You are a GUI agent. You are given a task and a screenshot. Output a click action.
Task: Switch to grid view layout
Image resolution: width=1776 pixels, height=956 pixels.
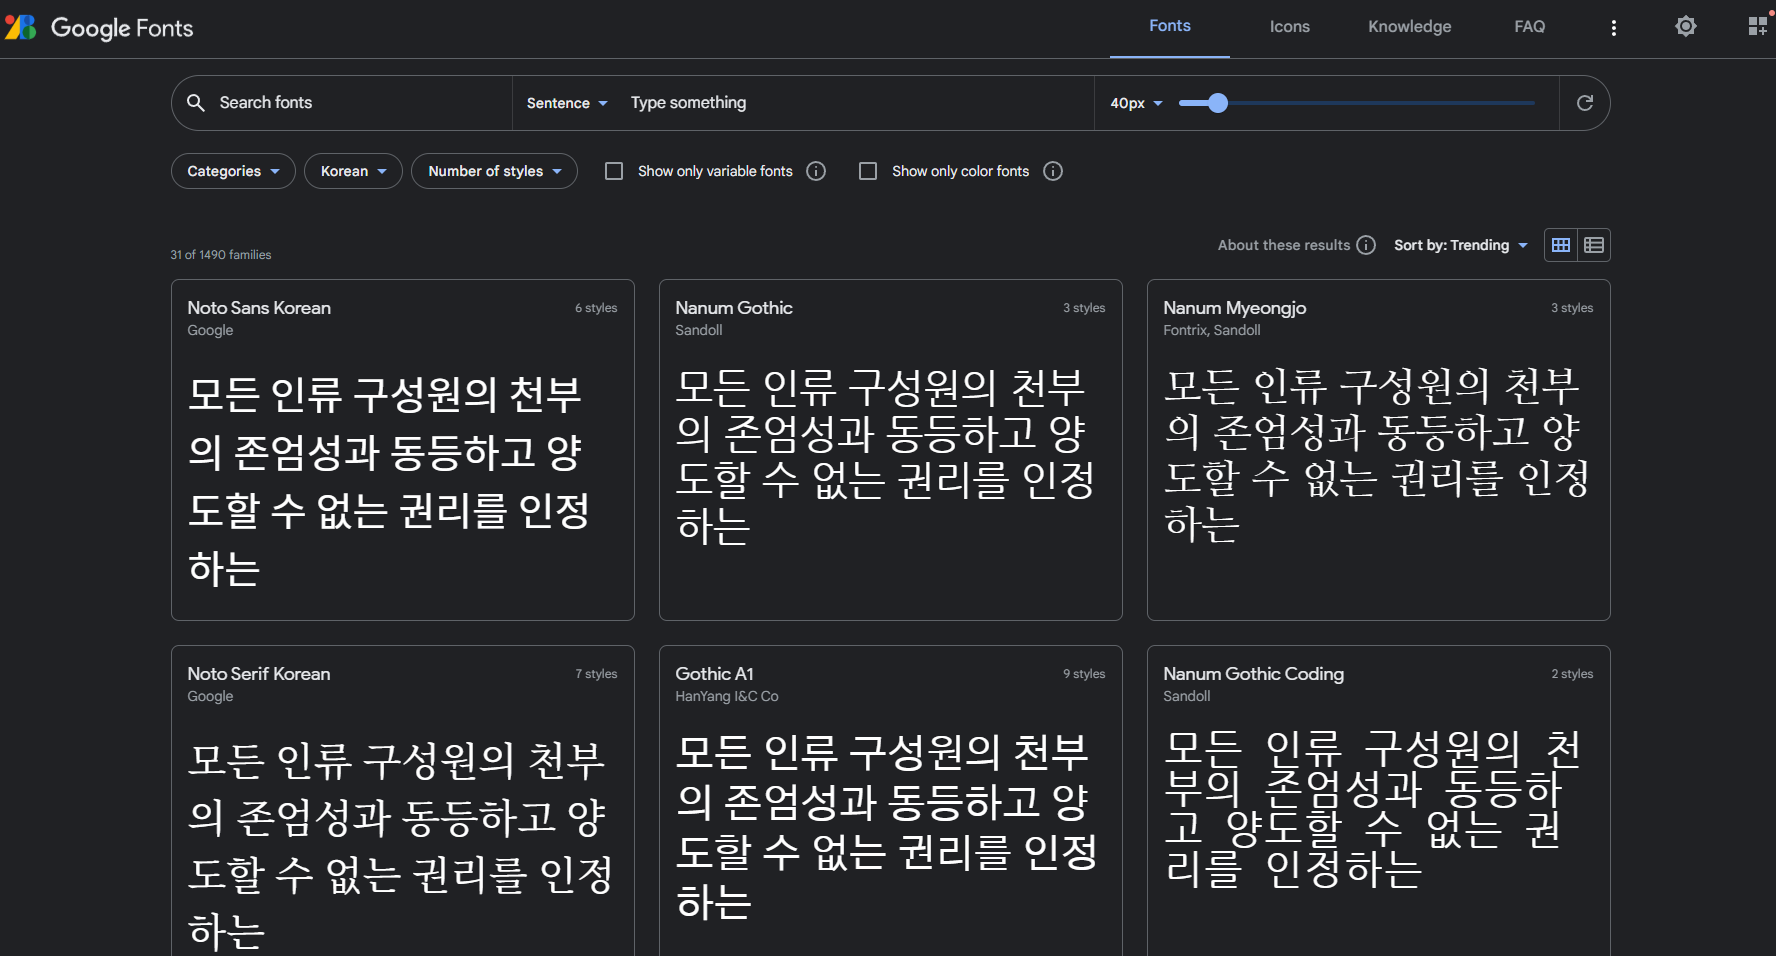pyautogui.click(x=1561, y=245)
